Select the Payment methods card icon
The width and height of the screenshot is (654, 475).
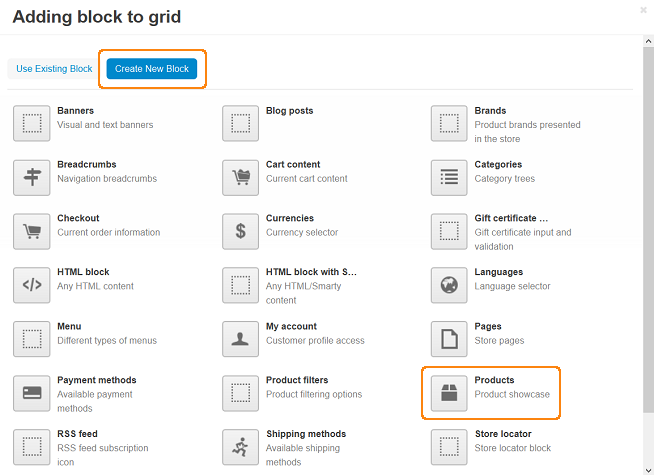click(x=32, y=393)
